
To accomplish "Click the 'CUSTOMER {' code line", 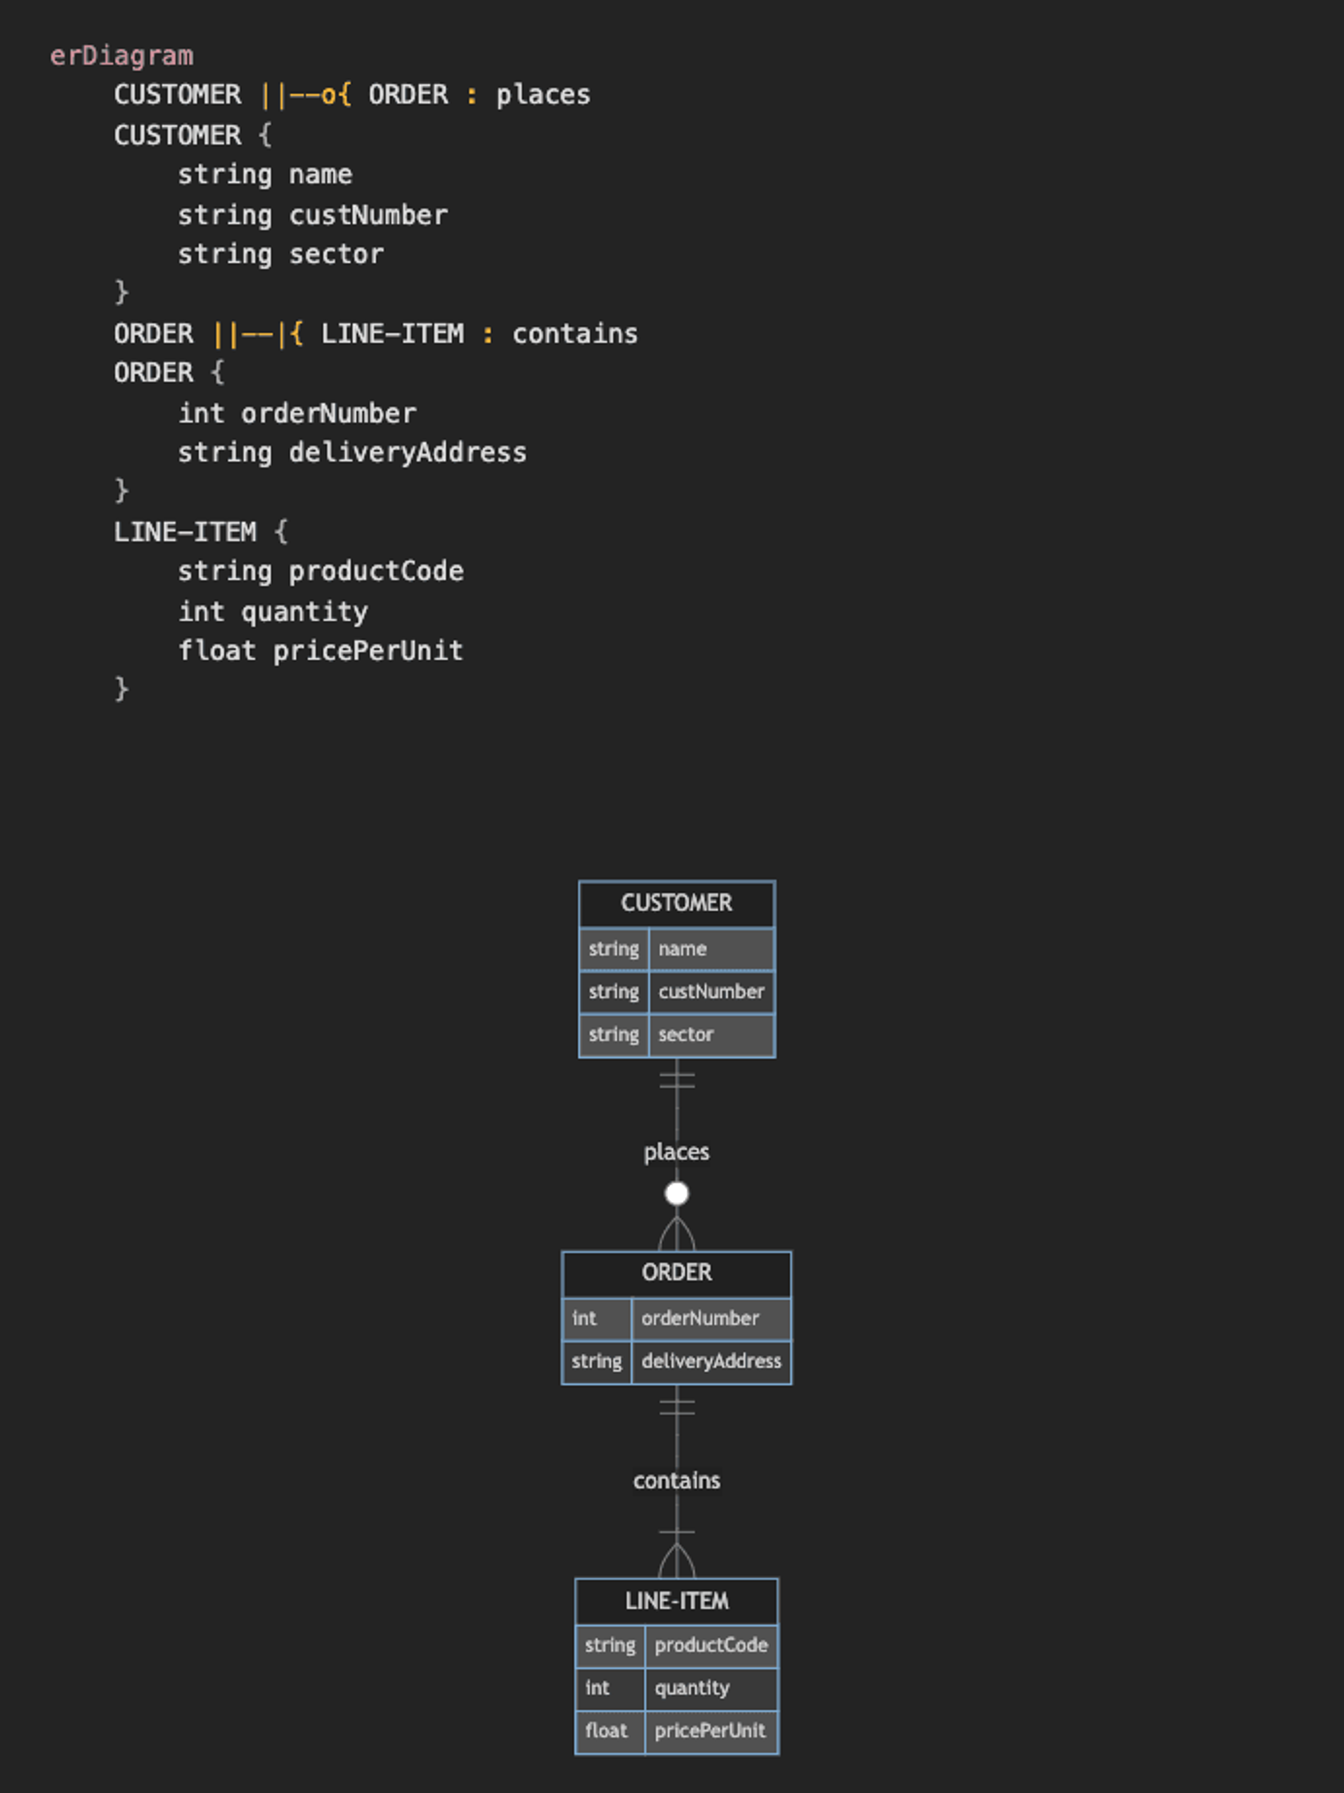I will (x=192, y=135).
